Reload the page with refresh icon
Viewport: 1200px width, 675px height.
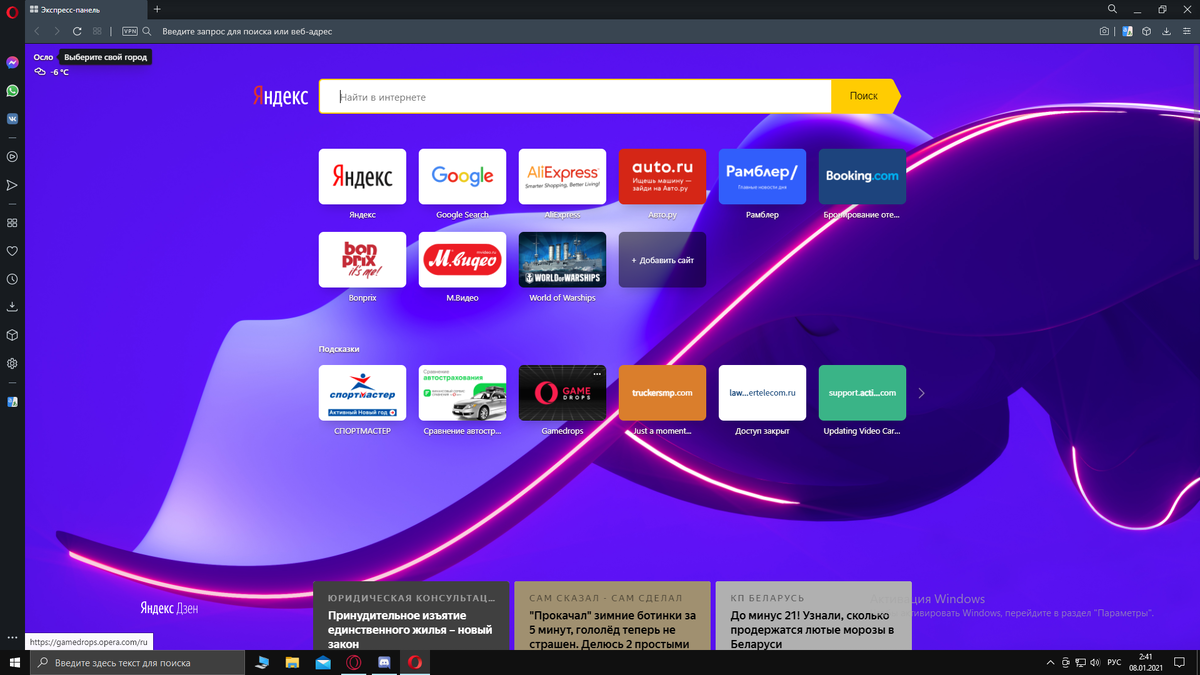77,31
